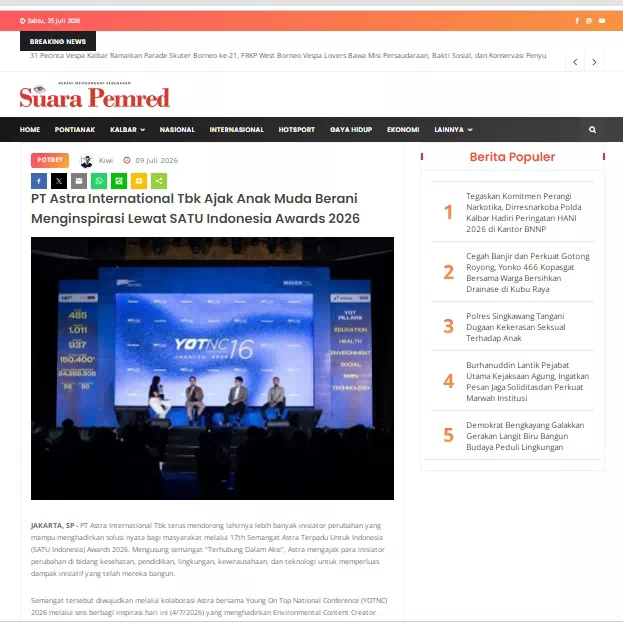Open popular story Cegah Banjir dan Perkuat Gotong Royong
623x624 pixels.
pyautogui.click(x=528, y=273)
